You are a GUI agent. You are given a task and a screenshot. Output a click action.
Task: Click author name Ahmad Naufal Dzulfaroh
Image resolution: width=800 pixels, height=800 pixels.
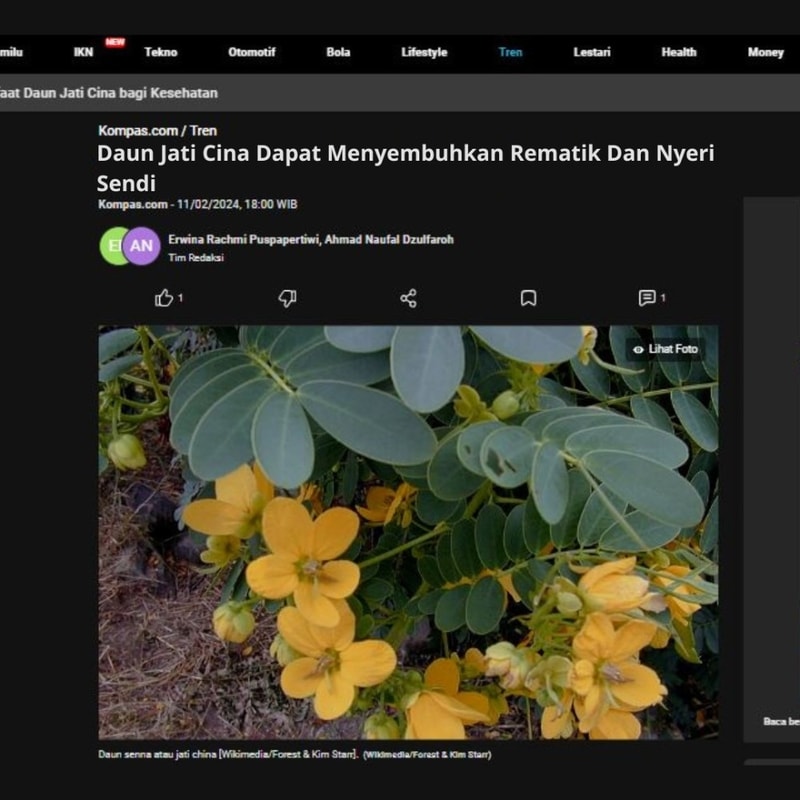pos(390,240)
